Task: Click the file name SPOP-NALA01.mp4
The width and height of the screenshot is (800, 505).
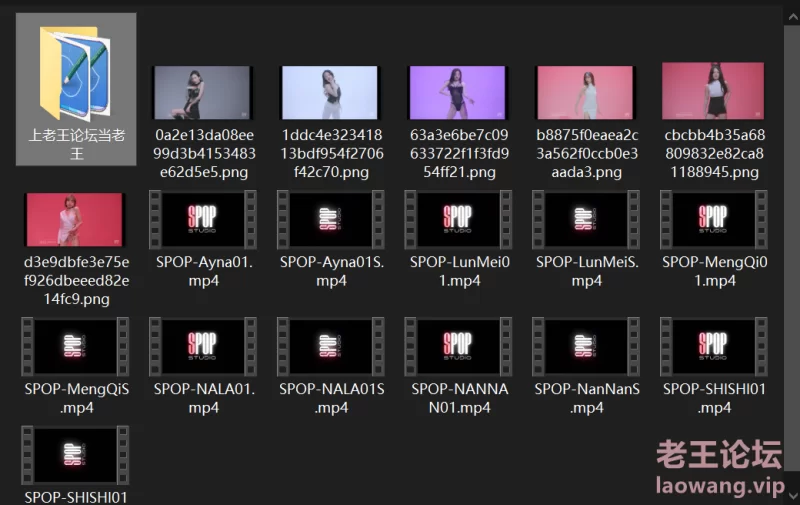Action: coord(204,398)
